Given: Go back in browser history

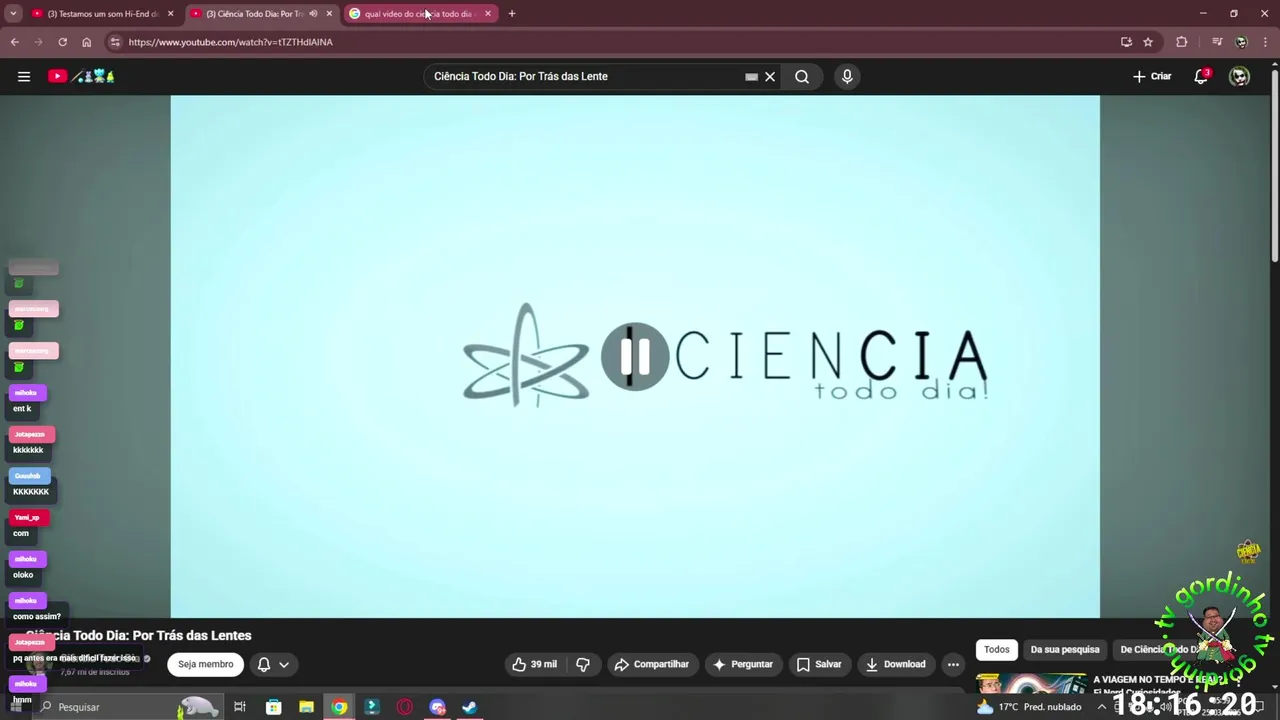Looking at the screenshot, I should [14, 42].
